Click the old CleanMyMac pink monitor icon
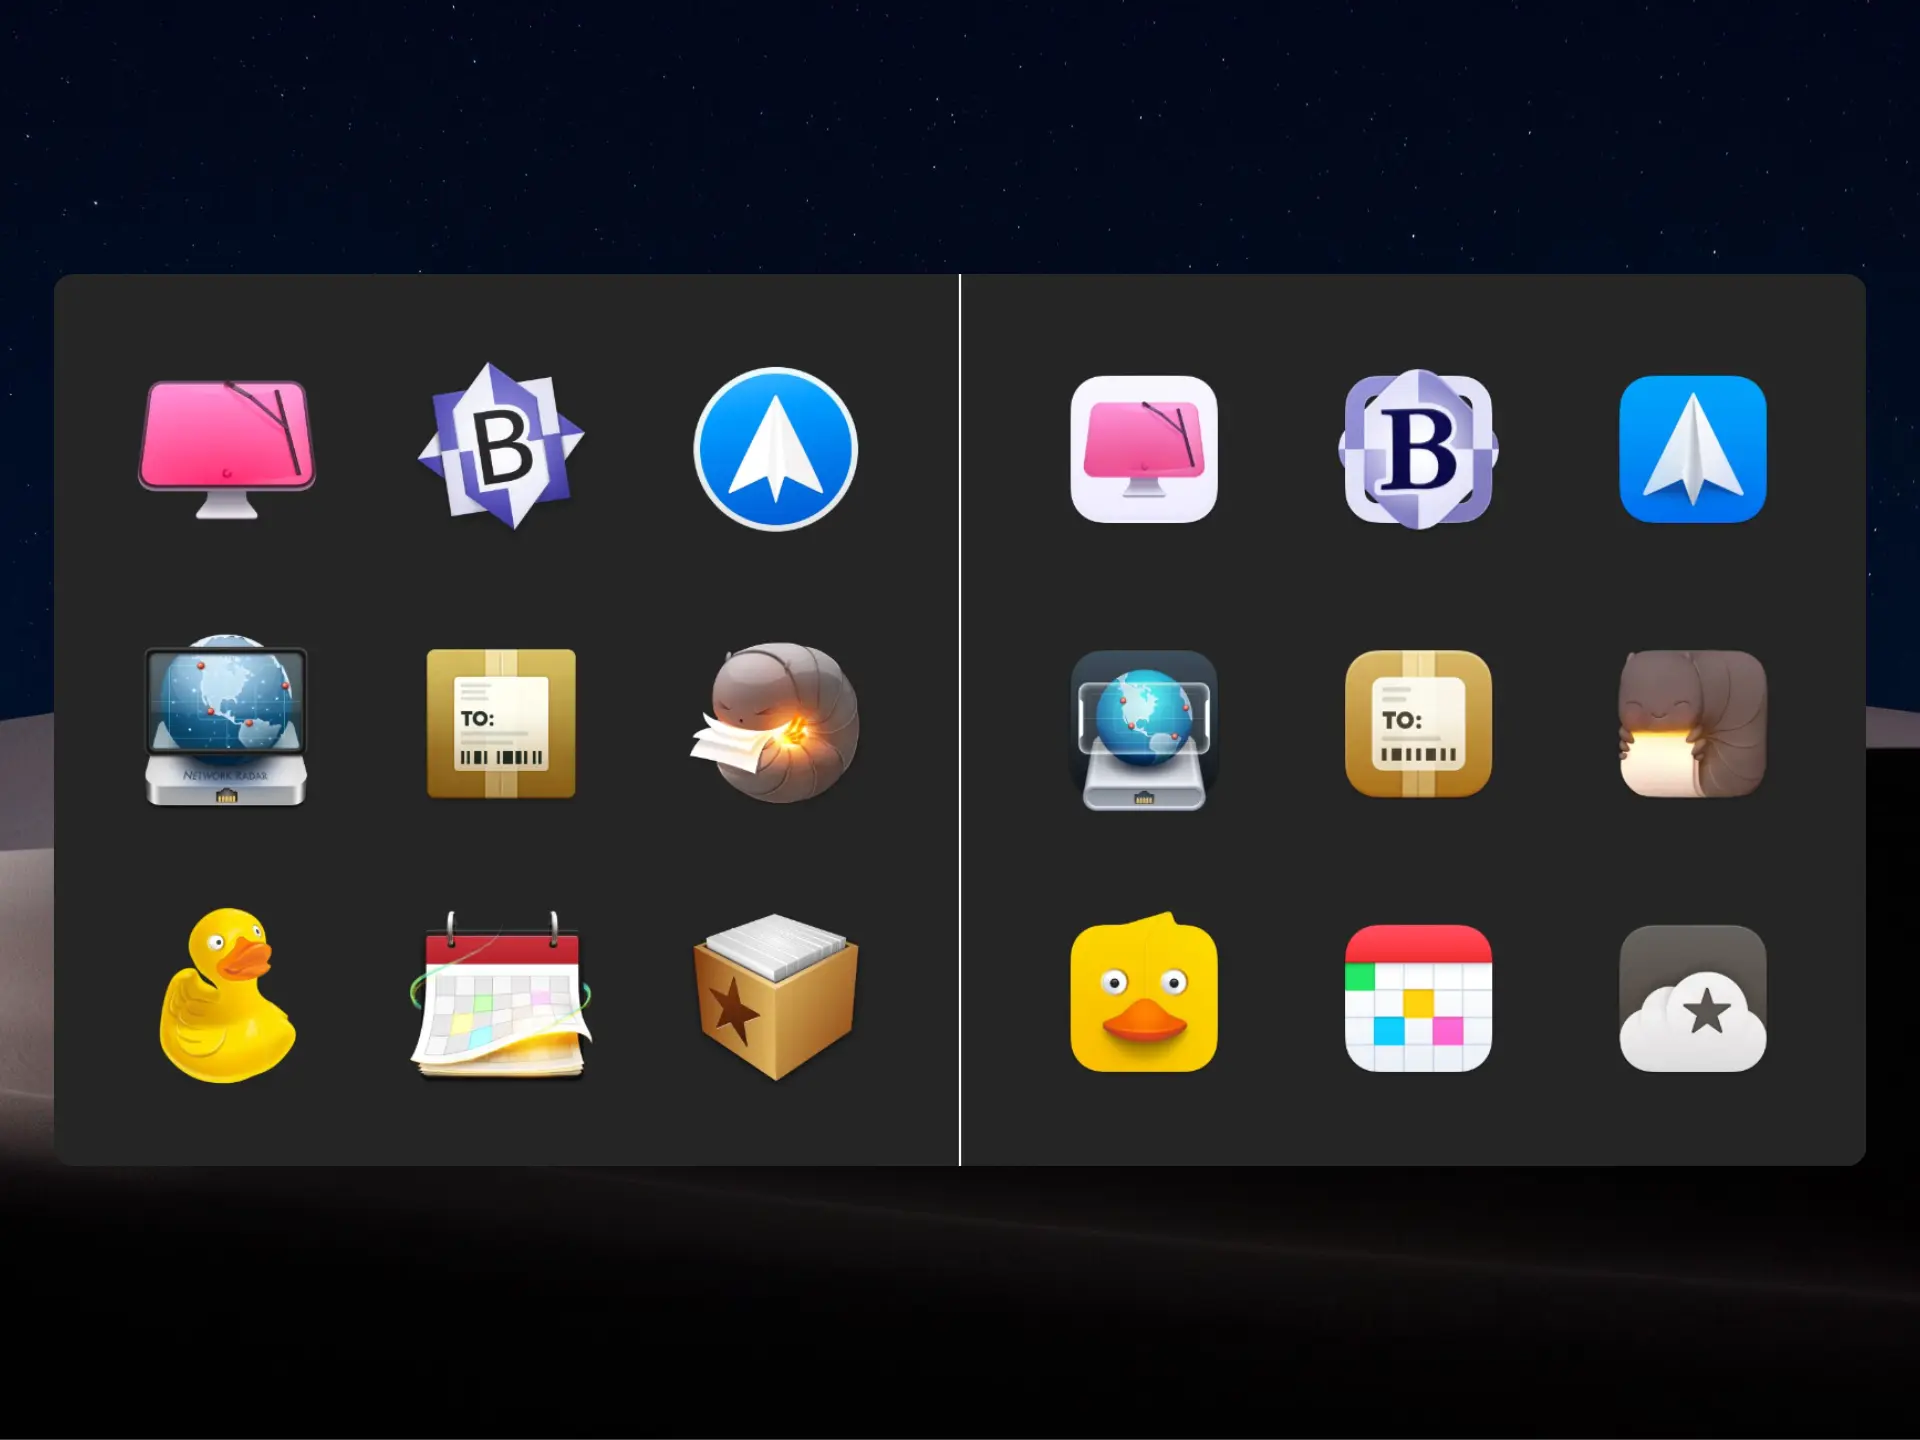The width and height of the screenshot is (1920, 1440). coord(227,448)
